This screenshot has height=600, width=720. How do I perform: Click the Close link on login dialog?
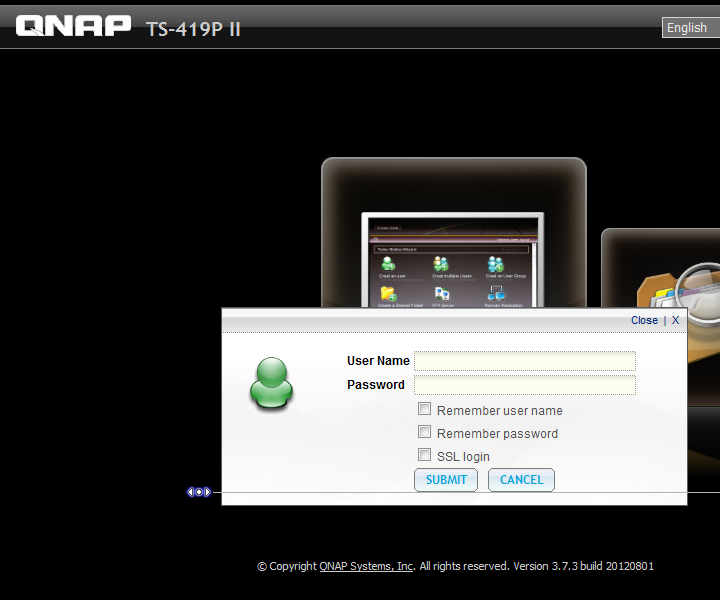point(644,320)
